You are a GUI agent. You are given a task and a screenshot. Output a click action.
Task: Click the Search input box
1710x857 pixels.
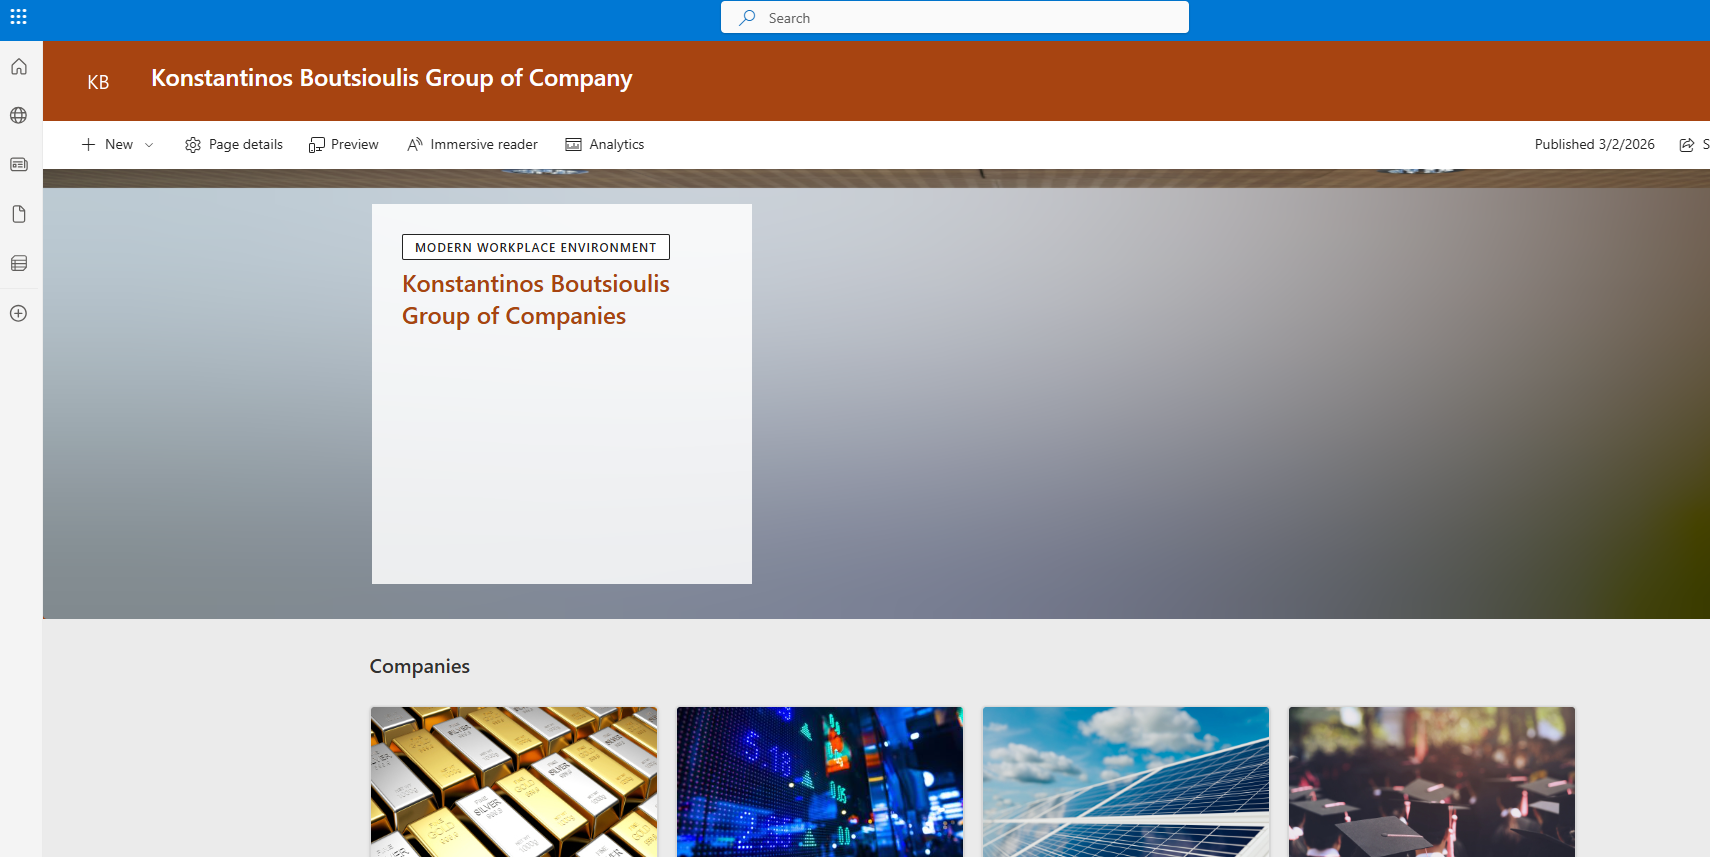[x=955, y=18]
